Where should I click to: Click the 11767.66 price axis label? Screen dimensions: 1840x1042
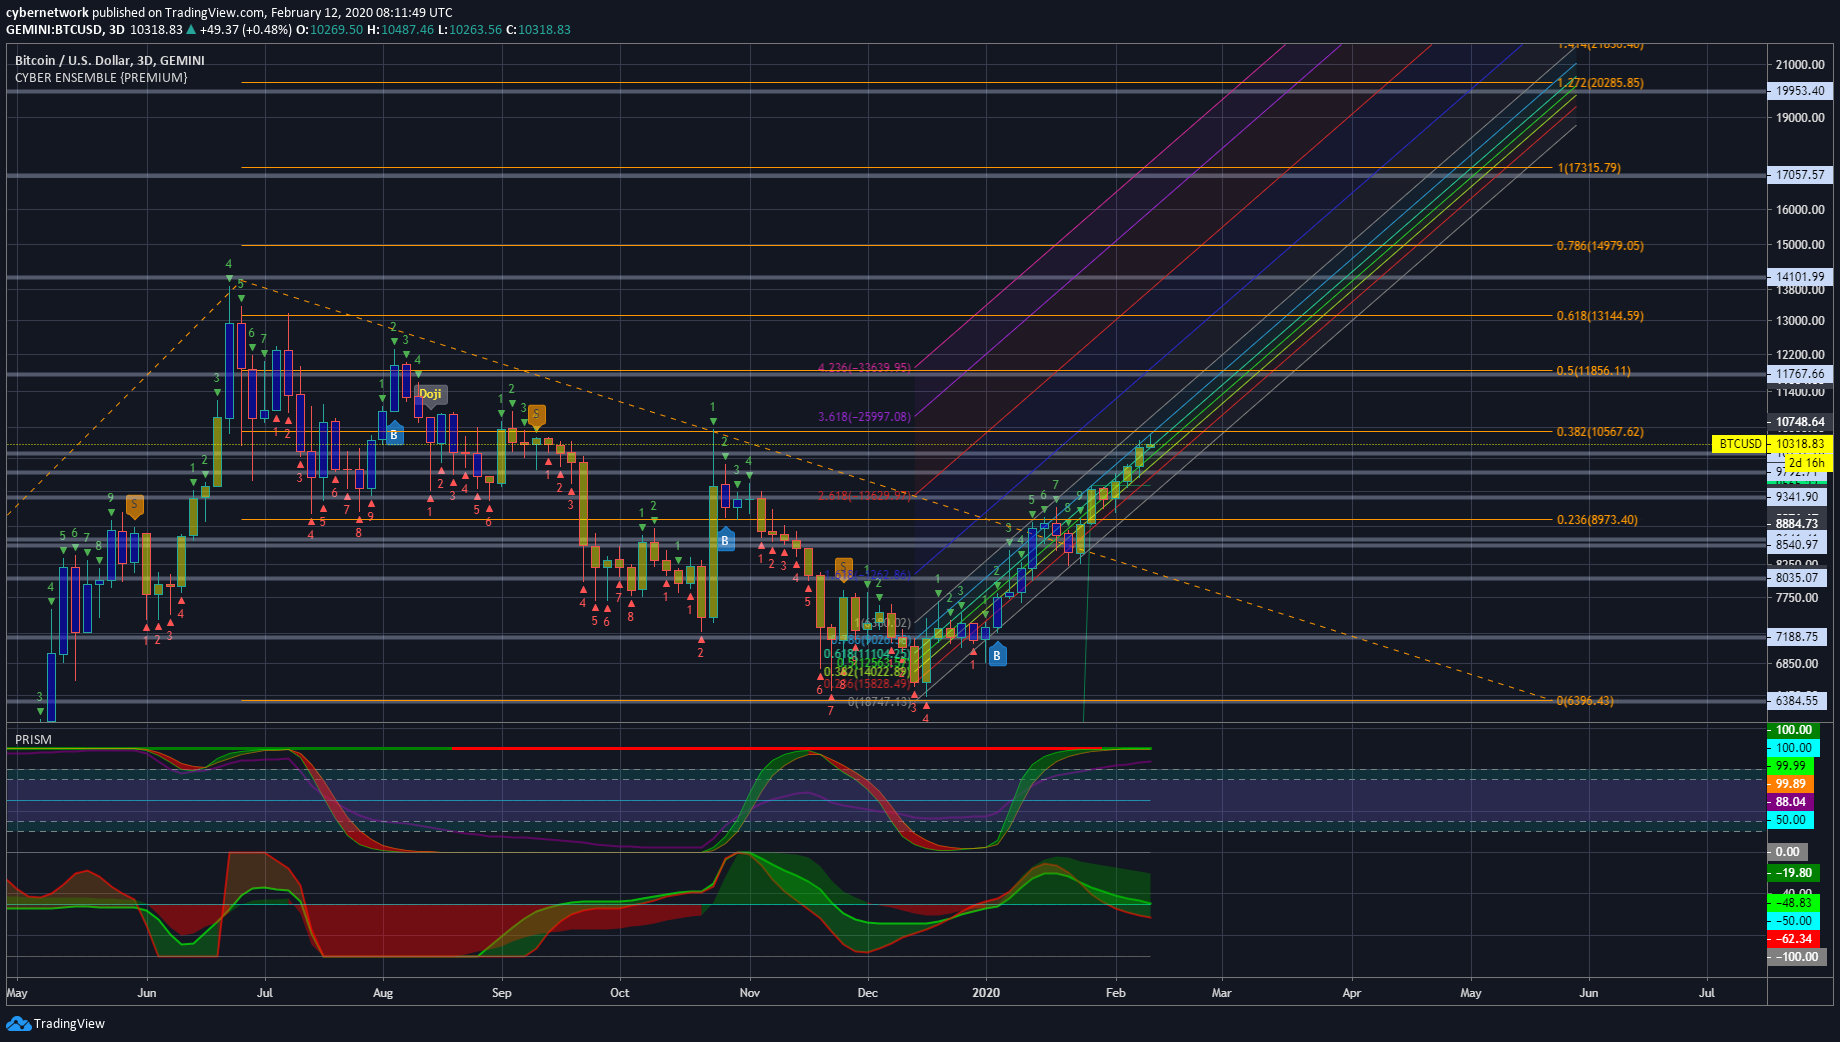pos(1800,374)
